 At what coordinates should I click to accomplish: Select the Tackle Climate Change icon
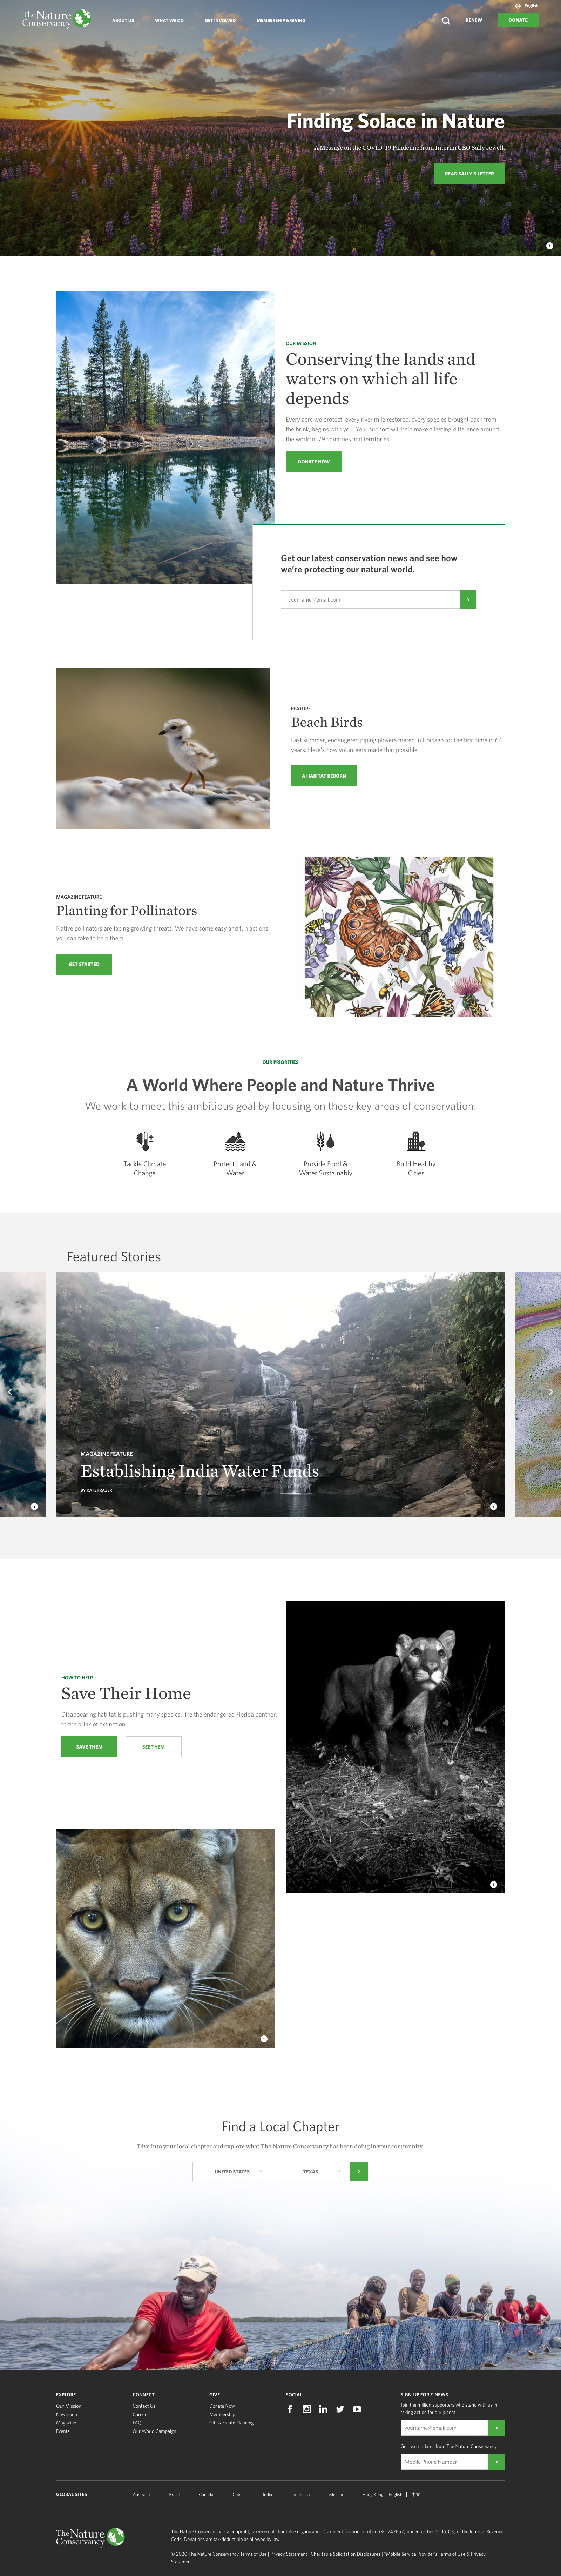(145, 1141)
